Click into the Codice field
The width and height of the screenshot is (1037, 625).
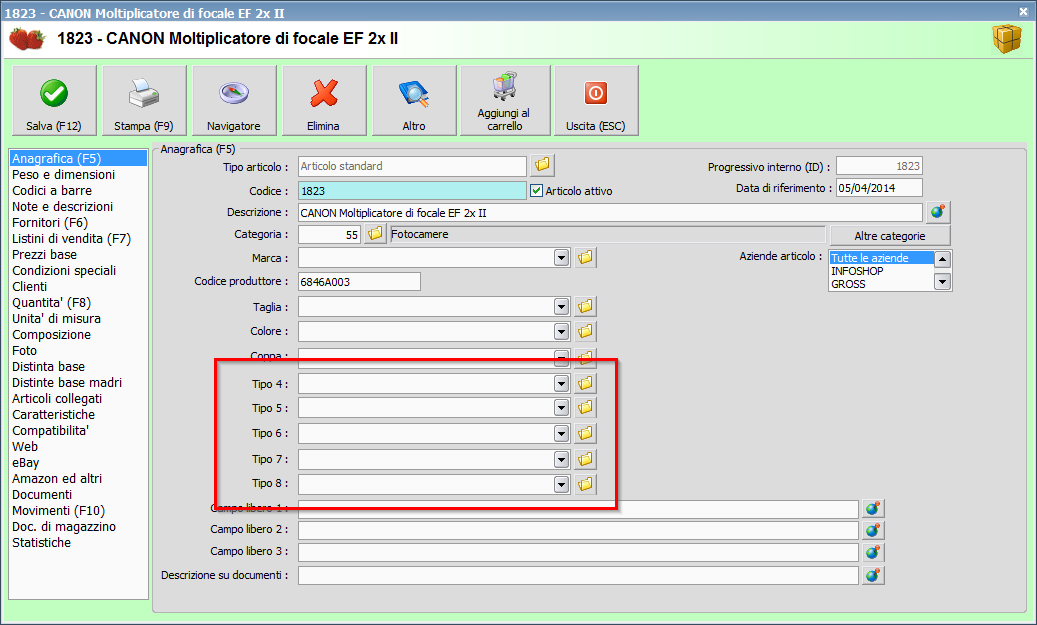coord(412,190)
